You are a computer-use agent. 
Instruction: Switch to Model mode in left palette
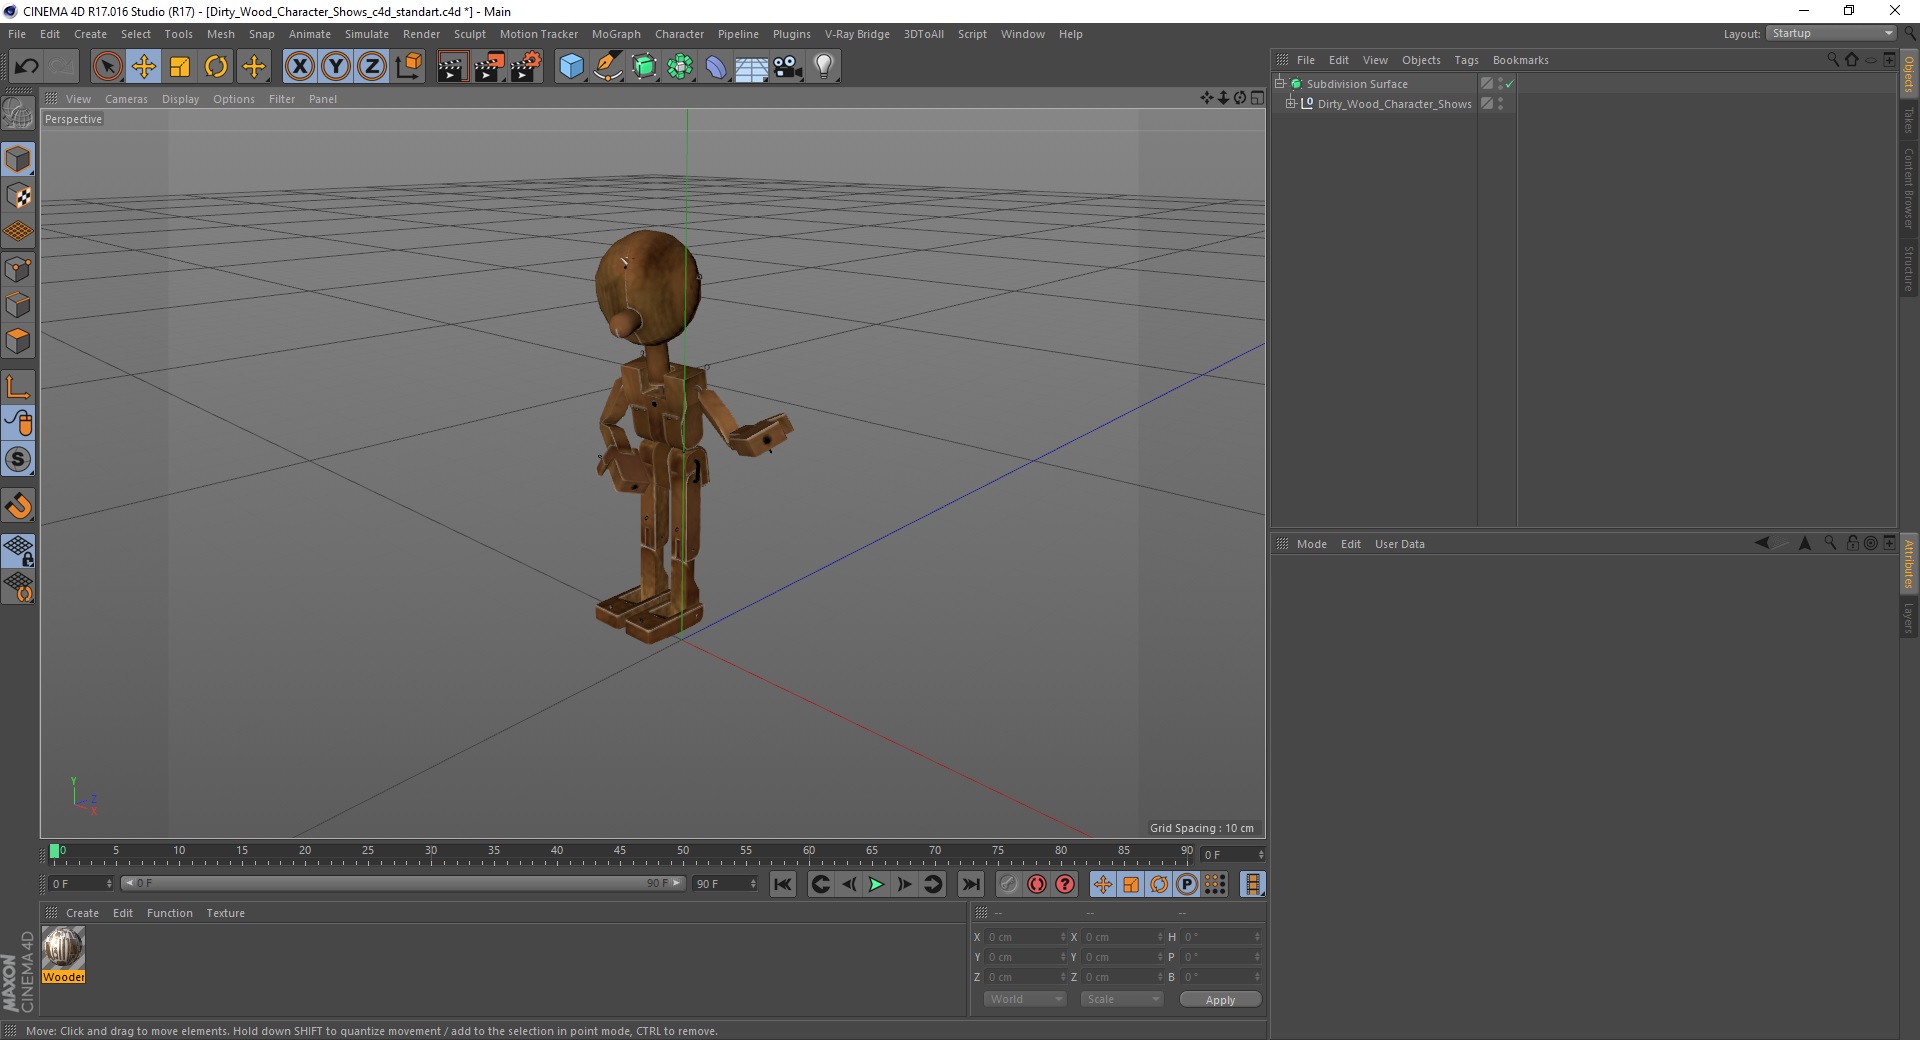(18, 160)
